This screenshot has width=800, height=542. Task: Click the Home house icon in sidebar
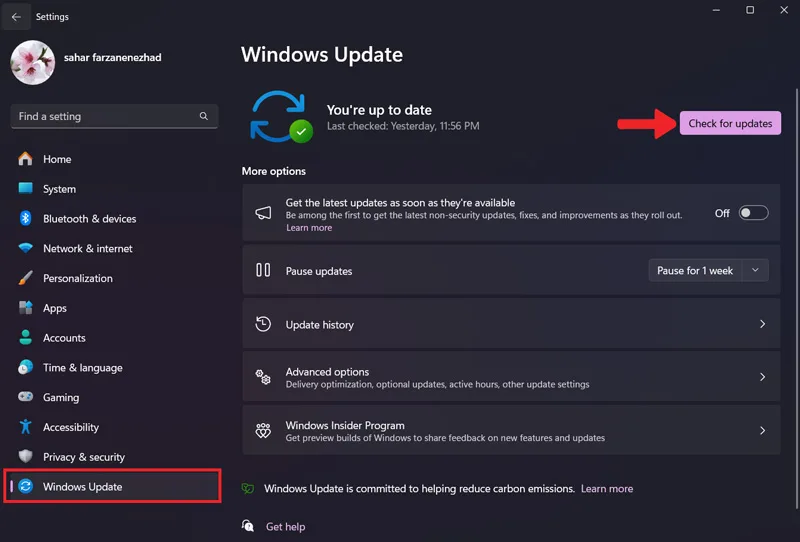pyautogui.click(x=25, y=159)
